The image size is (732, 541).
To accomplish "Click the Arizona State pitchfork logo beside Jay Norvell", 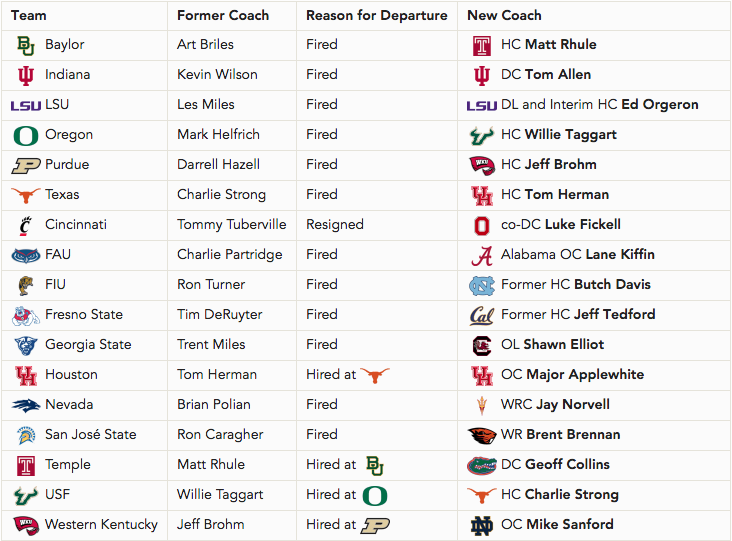I will 482,405.
